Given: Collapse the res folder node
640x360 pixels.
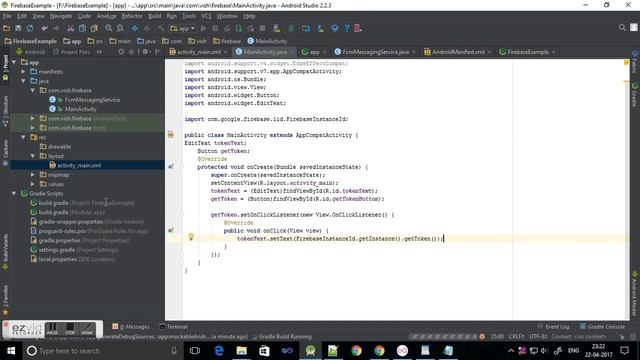Looking at the screenshot, I should (x=23, y=137).
